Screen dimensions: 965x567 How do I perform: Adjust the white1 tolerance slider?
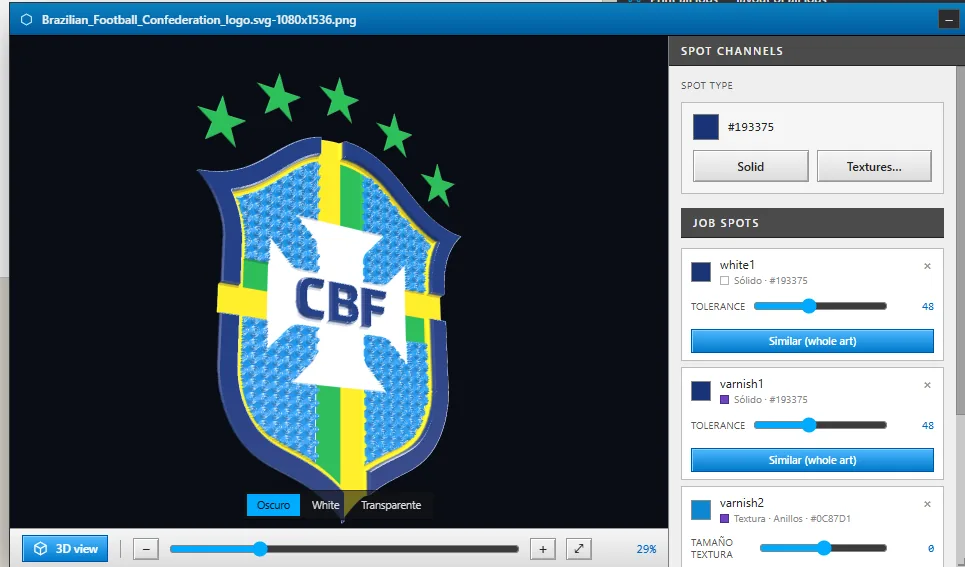820,306
